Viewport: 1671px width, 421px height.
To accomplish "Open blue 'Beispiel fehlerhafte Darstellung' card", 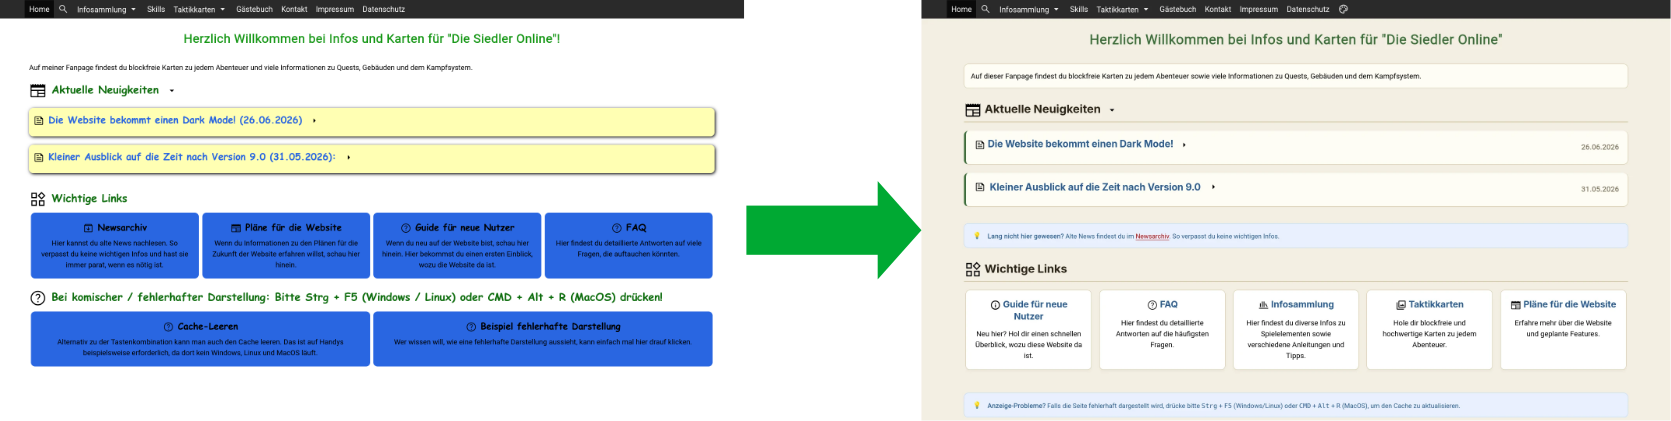I will coord(543,339).
